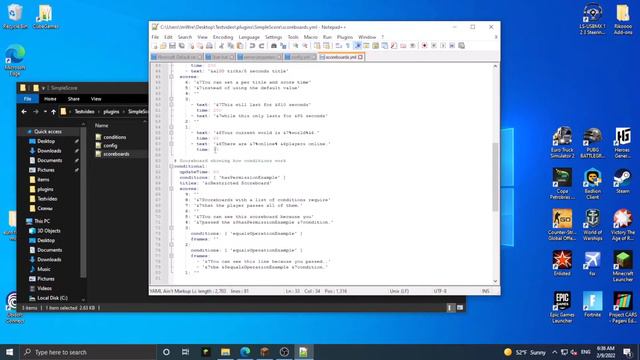This screenshot has width=640, height=360.
Task: Click the details view button in Explorer
Action: click(x=450, y=308)
